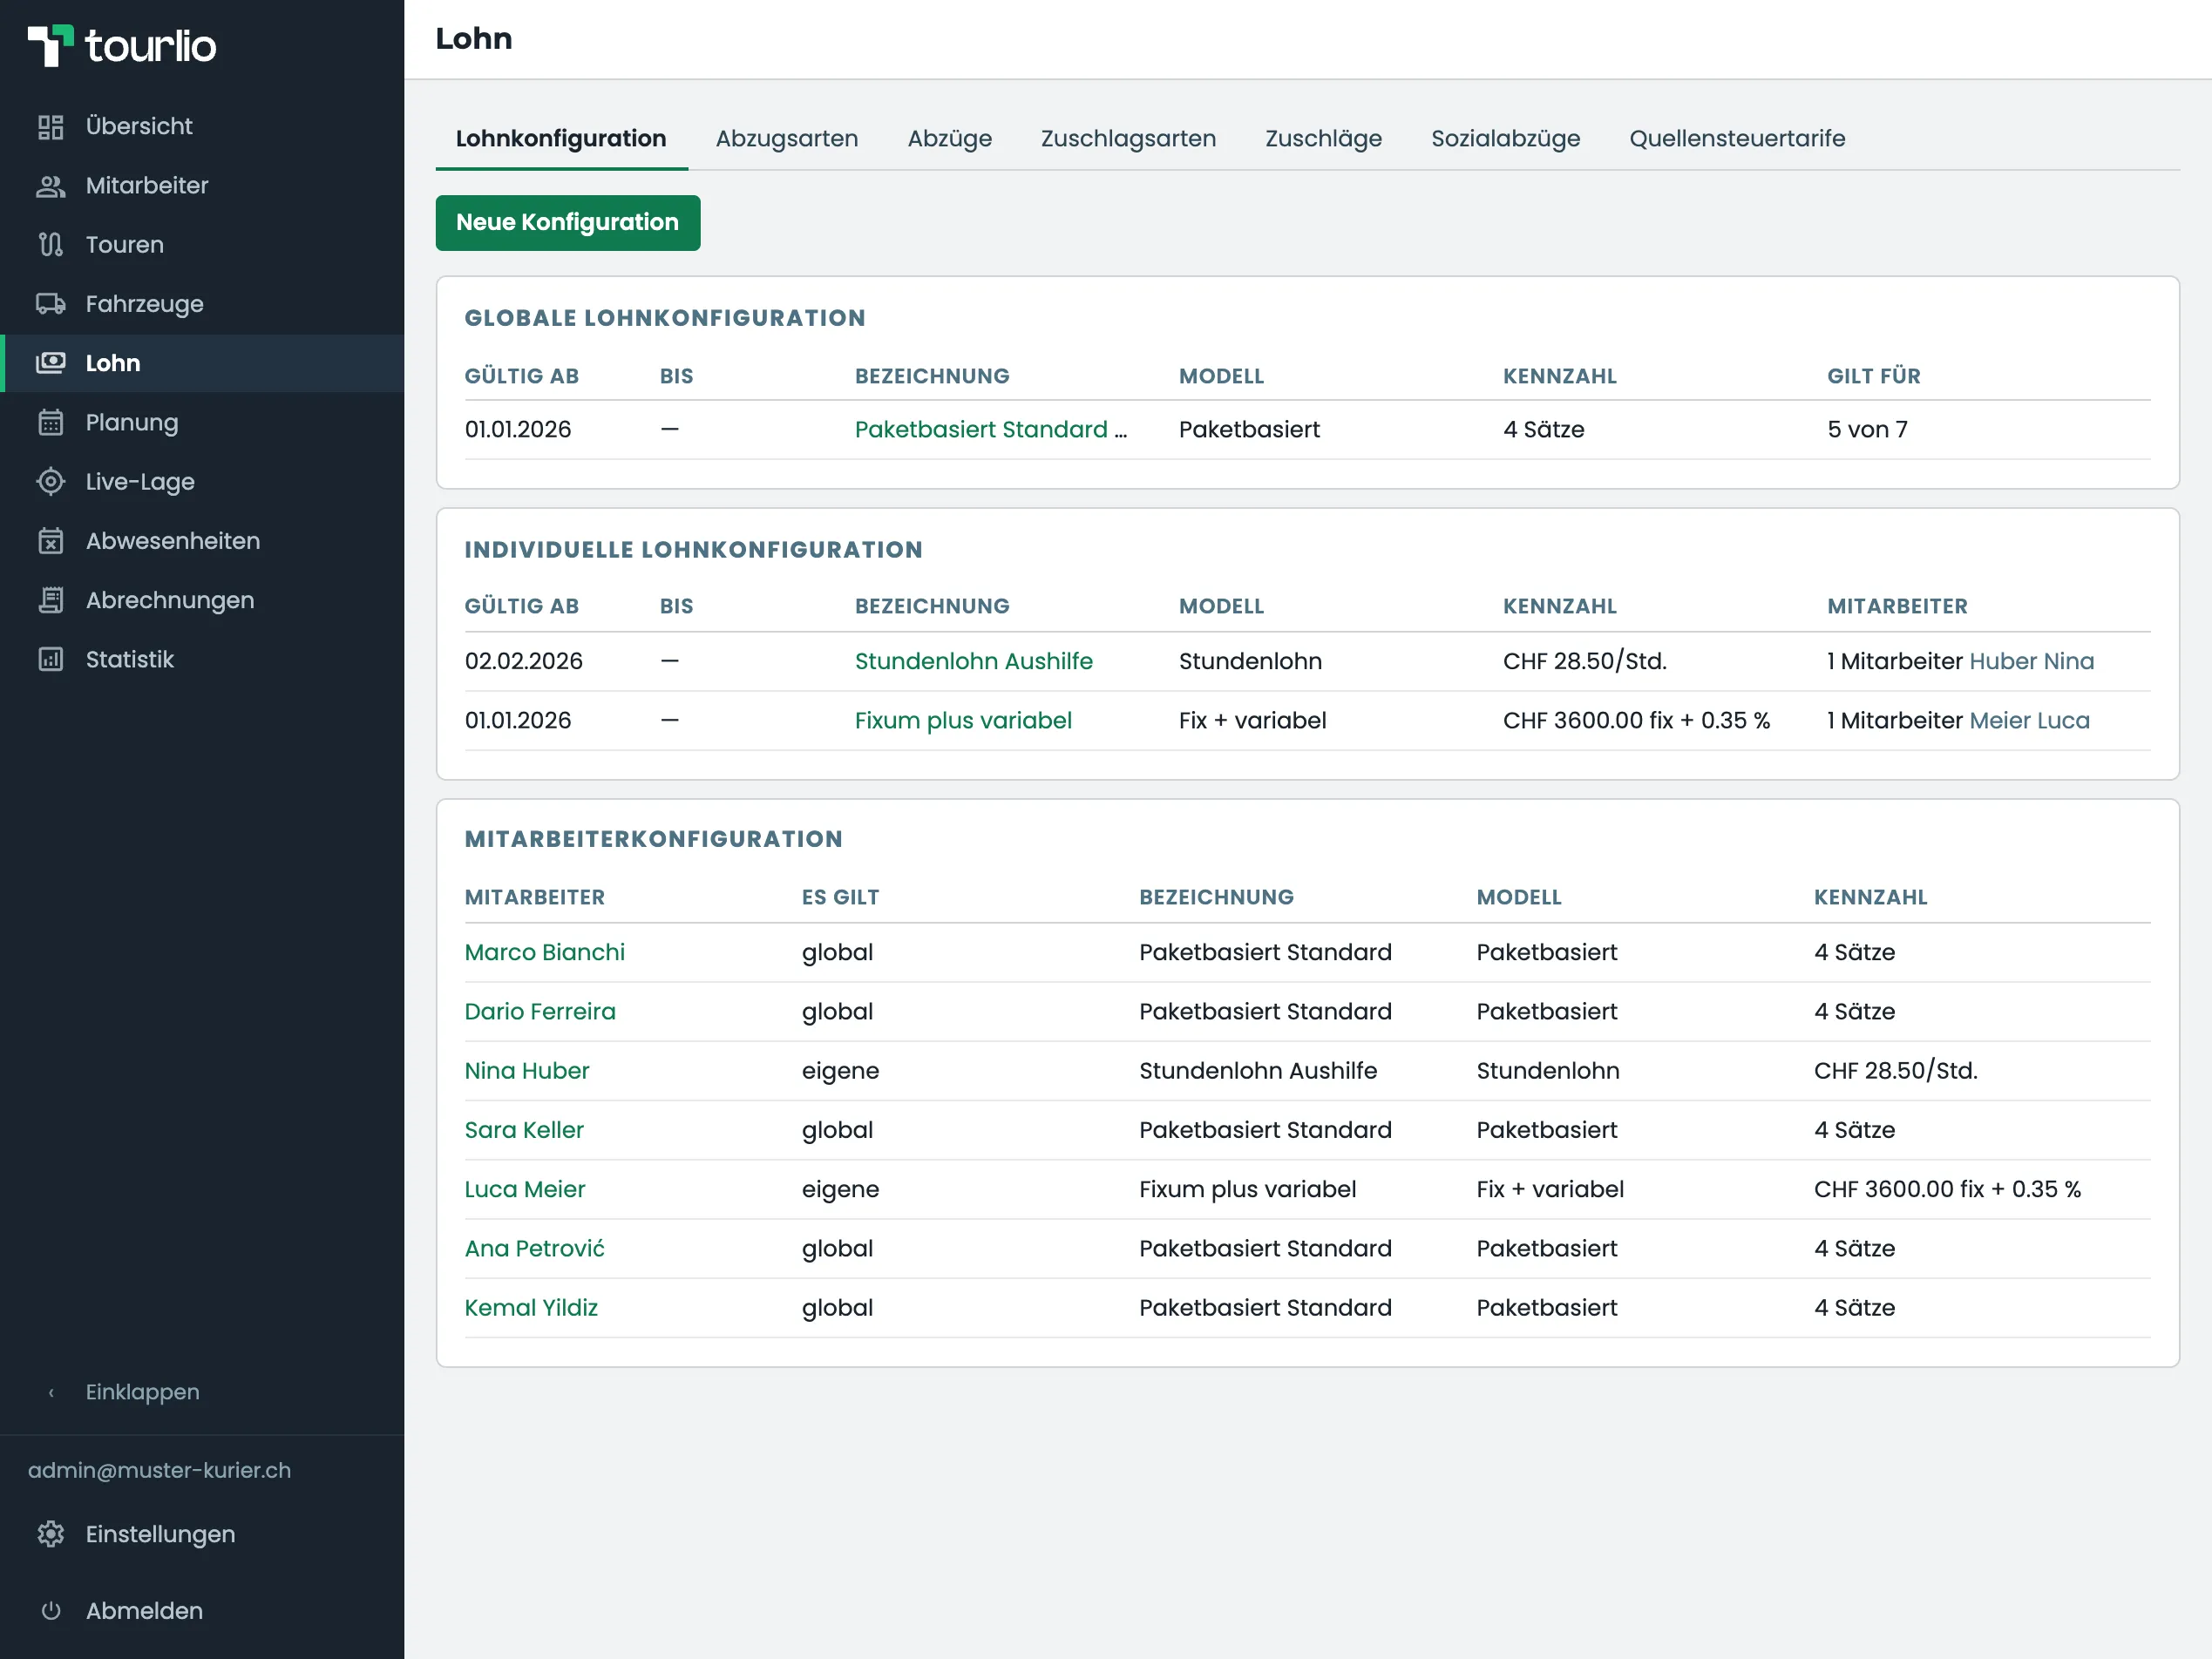Click the admin@muster-kurier.ch account text
Screen dimensions: 2212x1659
pos(160,1471)
